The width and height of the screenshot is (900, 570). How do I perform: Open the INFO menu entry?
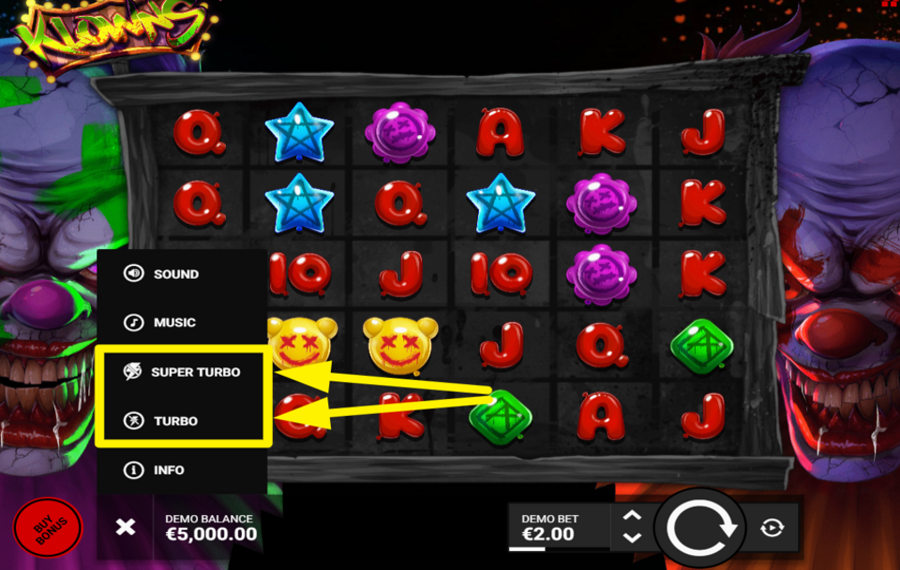click(182, 470)
